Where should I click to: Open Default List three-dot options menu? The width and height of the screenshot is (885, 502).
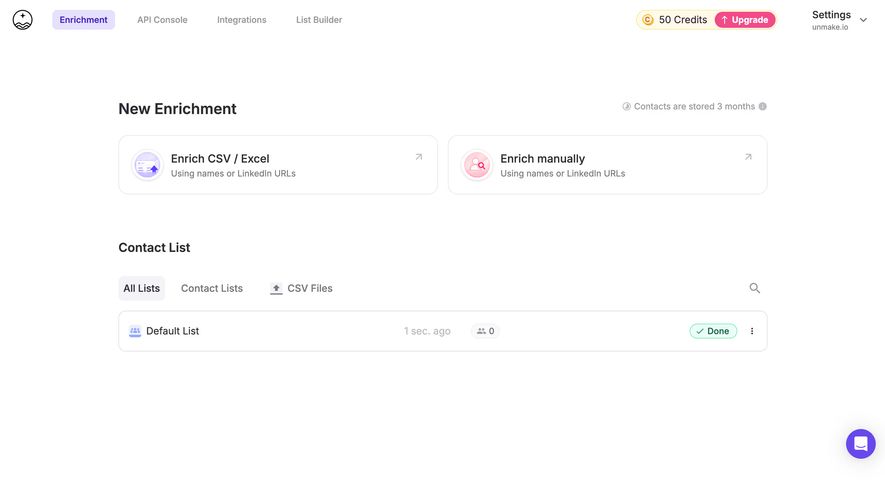(x=752, y=331)
